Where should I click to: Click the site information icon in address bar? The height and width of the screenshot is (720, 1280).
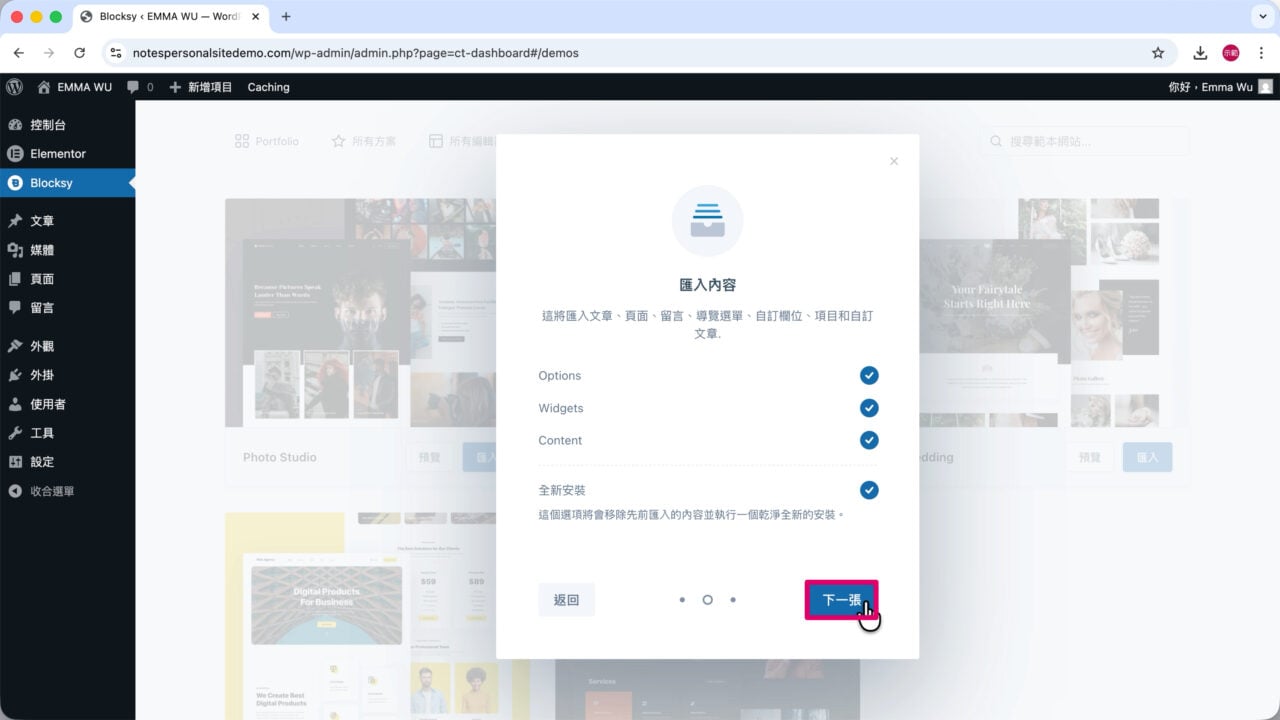click(116, 53)
